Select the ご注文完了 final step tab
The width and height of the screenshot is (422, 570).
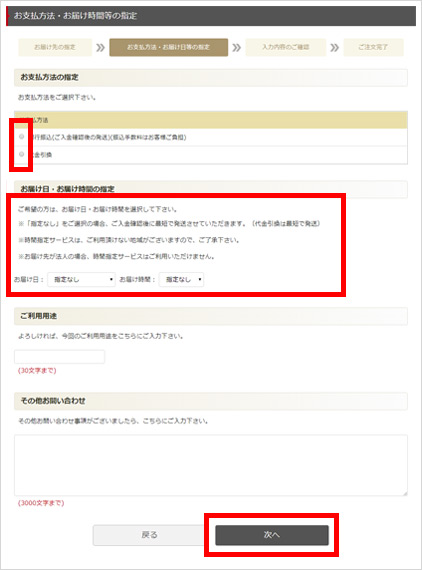tap(373, 47)
